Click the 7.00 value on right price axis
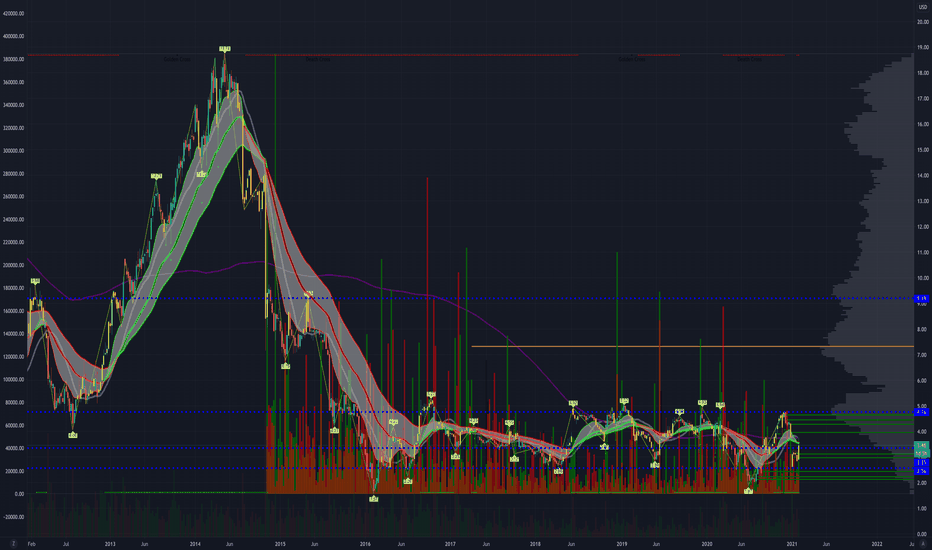Viewport: 932px width, 550px height. pos(922,355)
